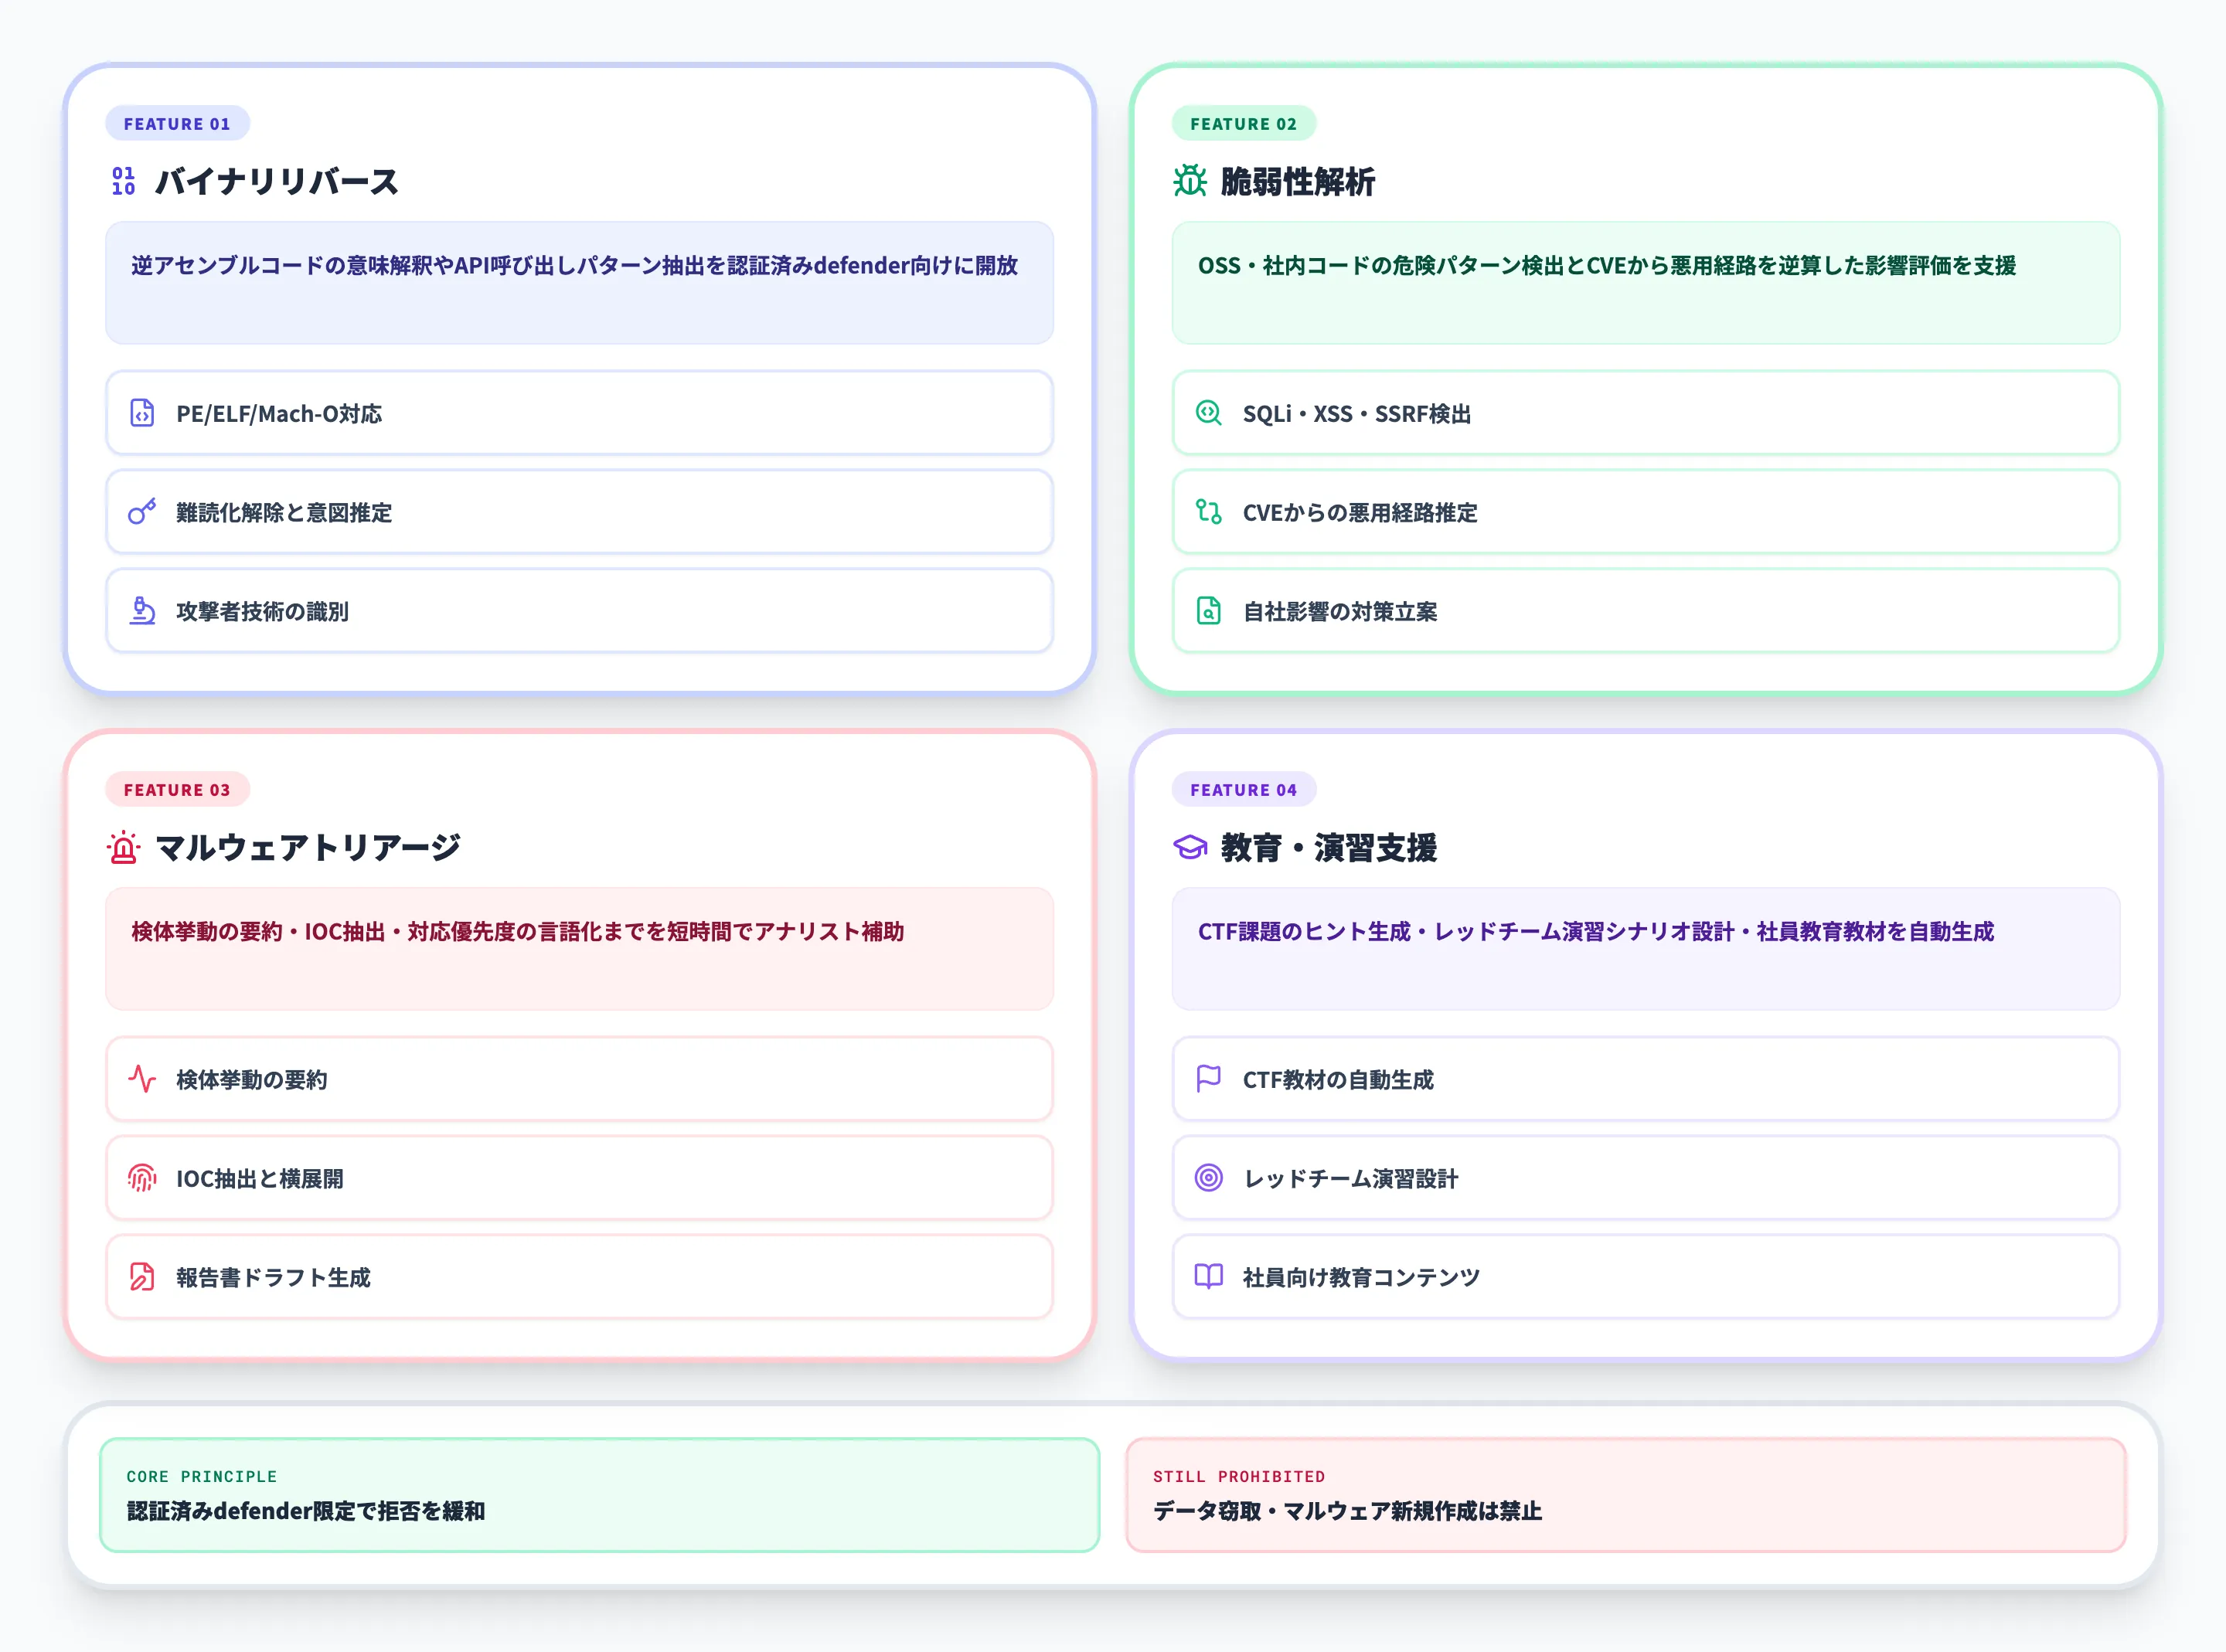Click the waveform icon beside 検体挙動の要約
This screenshot has width=2226, height=1652.
(x=143, y=1079)
